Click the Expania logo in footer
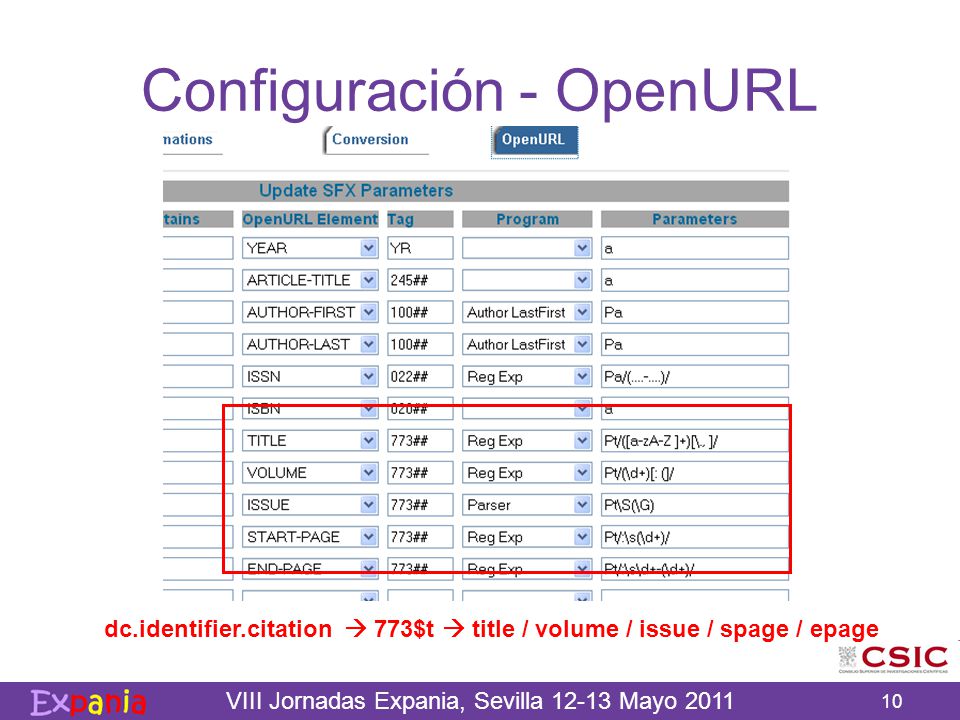The image size is (960, 720). (88, 702)
